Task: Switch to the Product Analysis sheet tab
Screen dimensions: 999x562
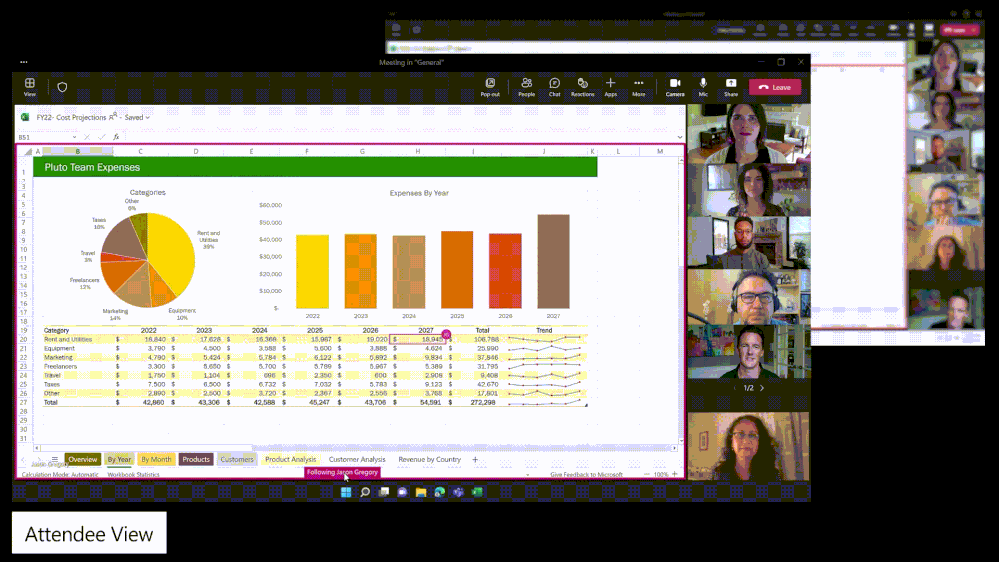Action: click(291, 459)
